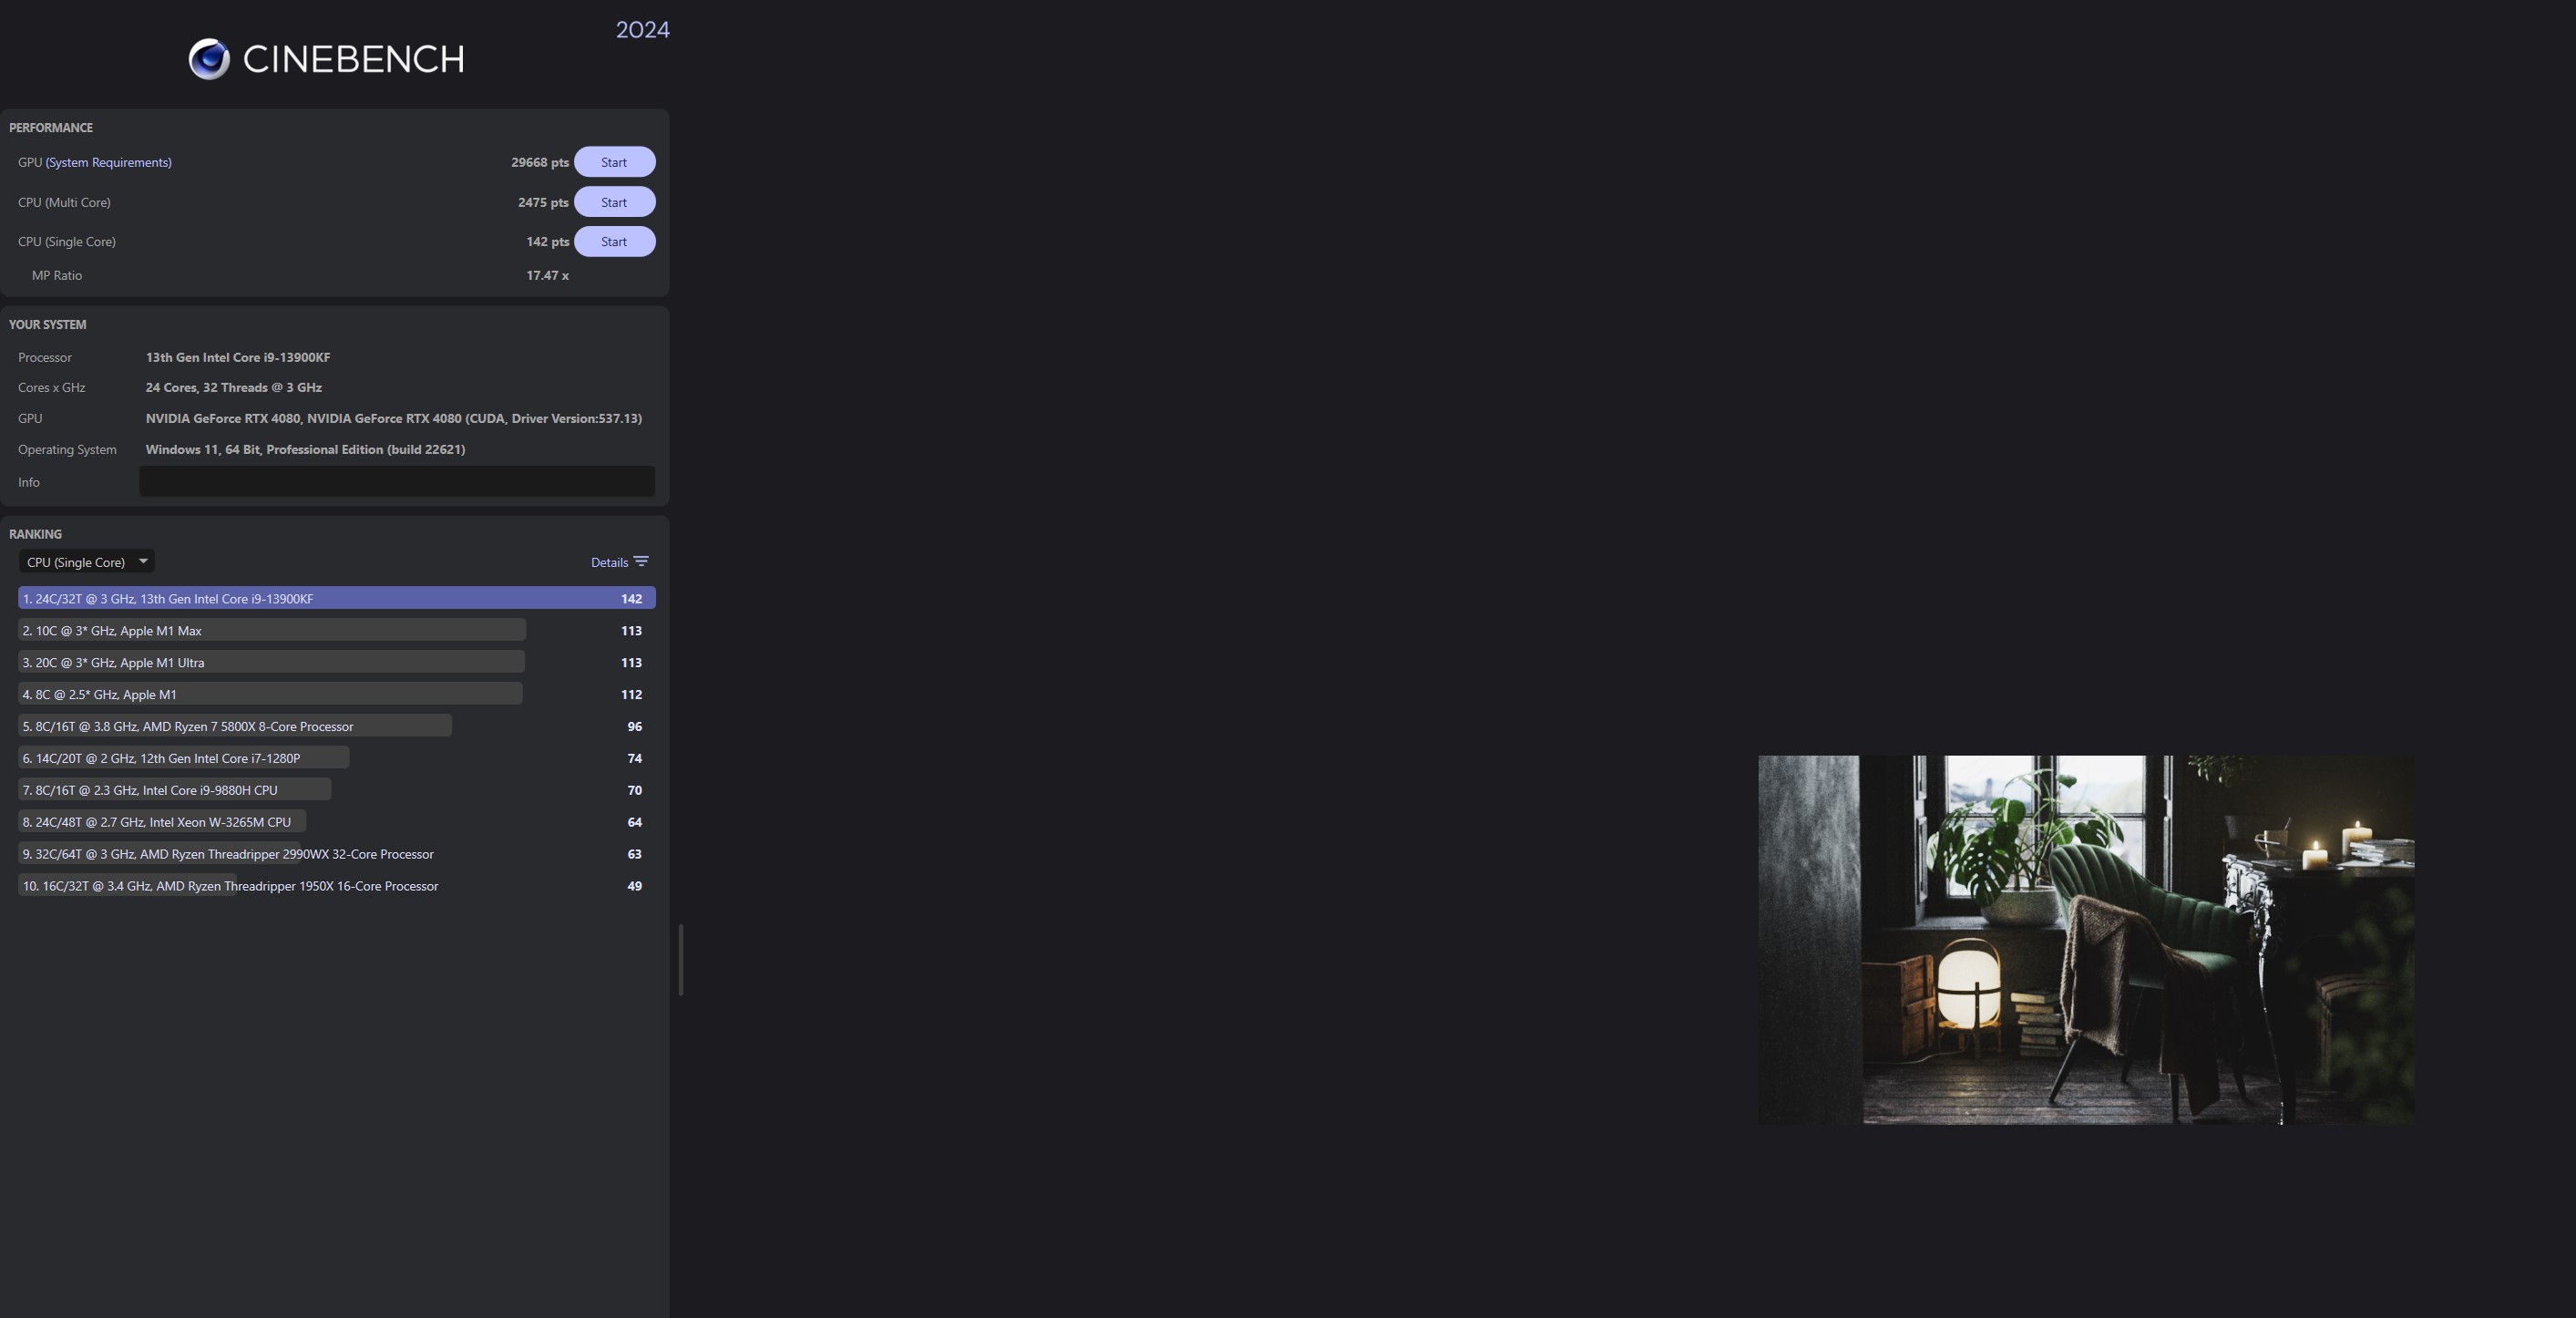
Task: Select the Apple M1 Max ranking bar
Action: 272,630
